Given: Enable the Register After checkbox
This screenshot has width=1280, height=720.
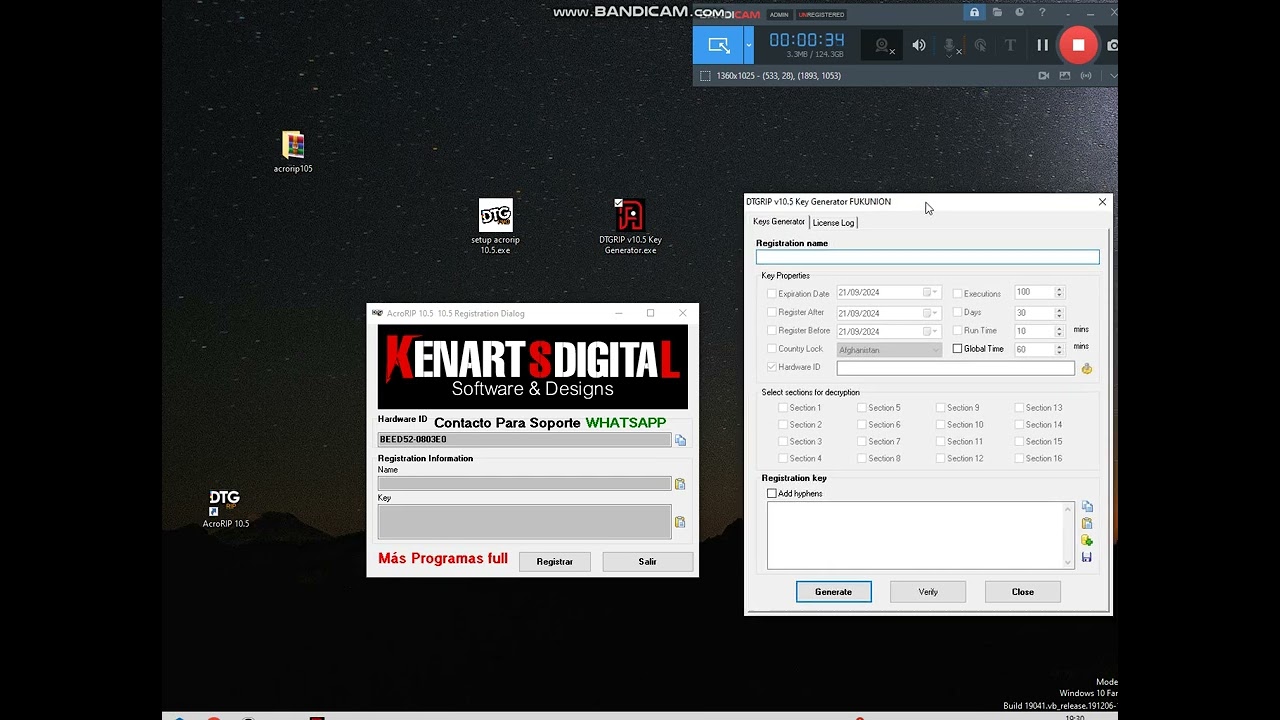Looking at the screenshot, I should tap(771, 312).
